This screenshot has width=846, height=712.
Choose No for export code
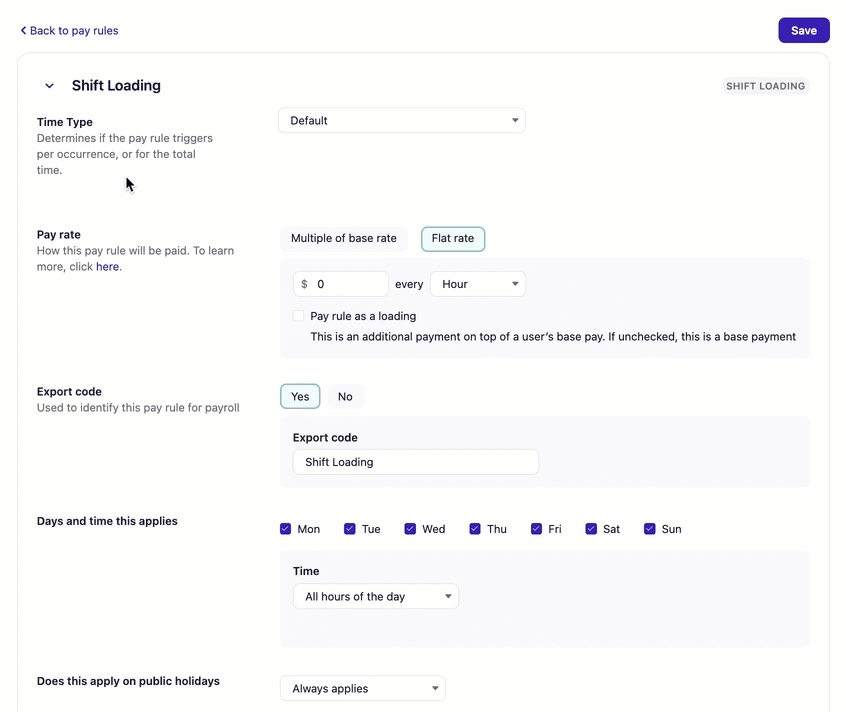point(345,396)
